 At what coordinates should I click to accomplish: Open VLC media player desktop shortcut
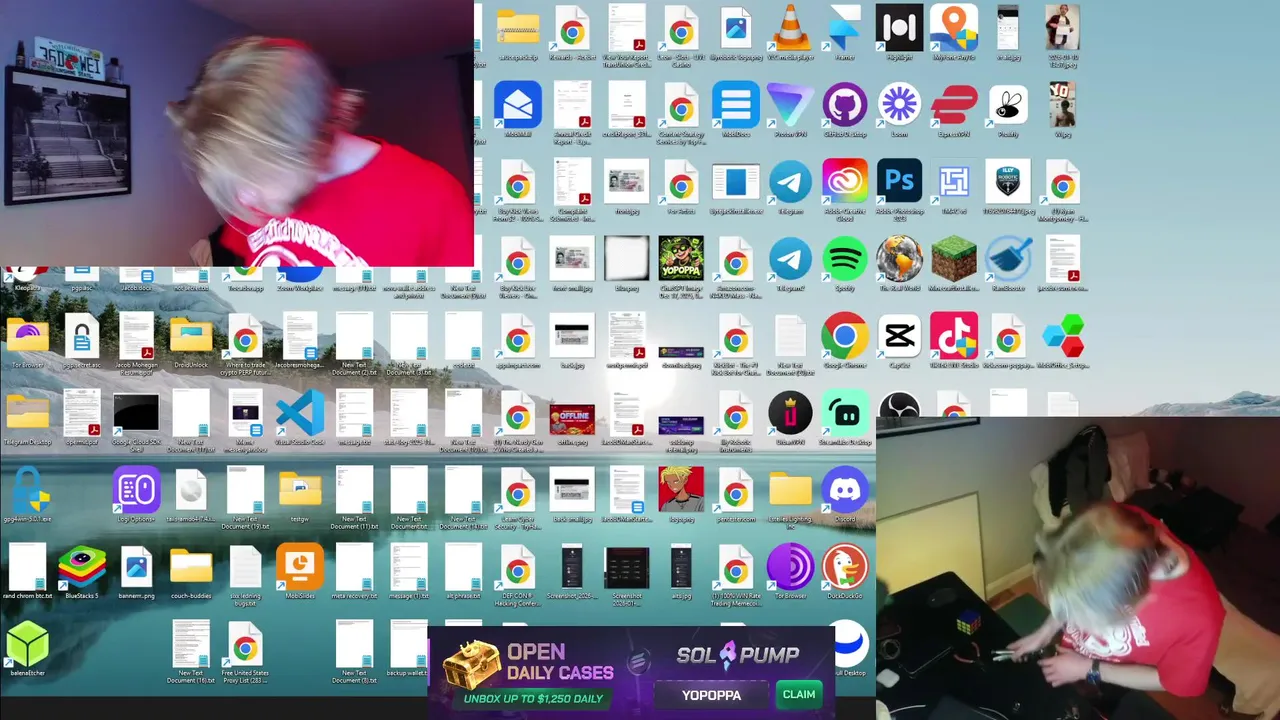tap(790, 28)
